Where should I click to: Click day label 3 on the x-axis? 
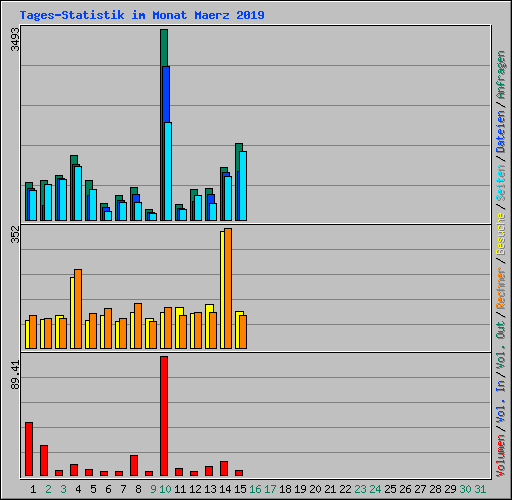click(63, 489)
